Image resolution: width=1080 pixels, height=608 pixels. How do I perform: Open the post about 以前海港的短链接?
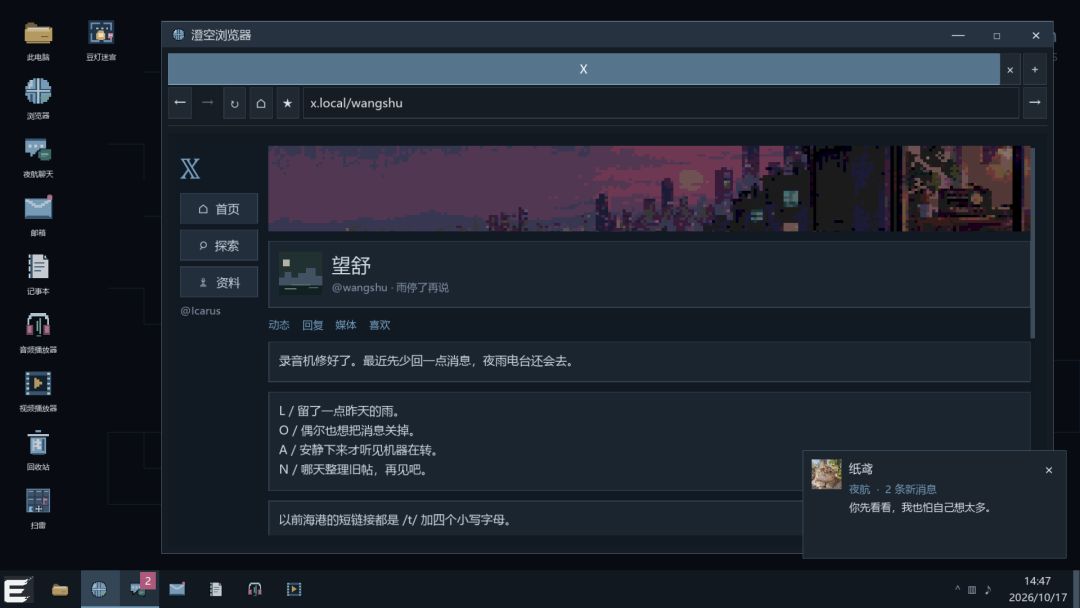click(534, 518)
